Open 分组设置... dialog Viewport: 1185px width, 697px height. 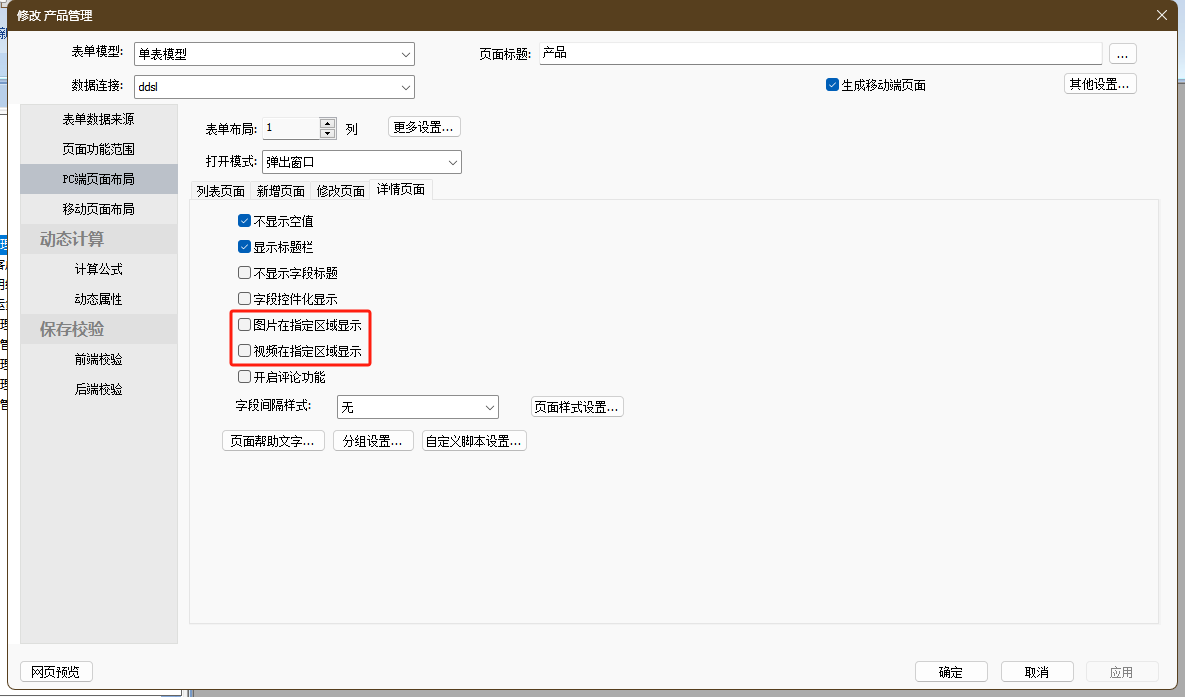coord(373,441)
